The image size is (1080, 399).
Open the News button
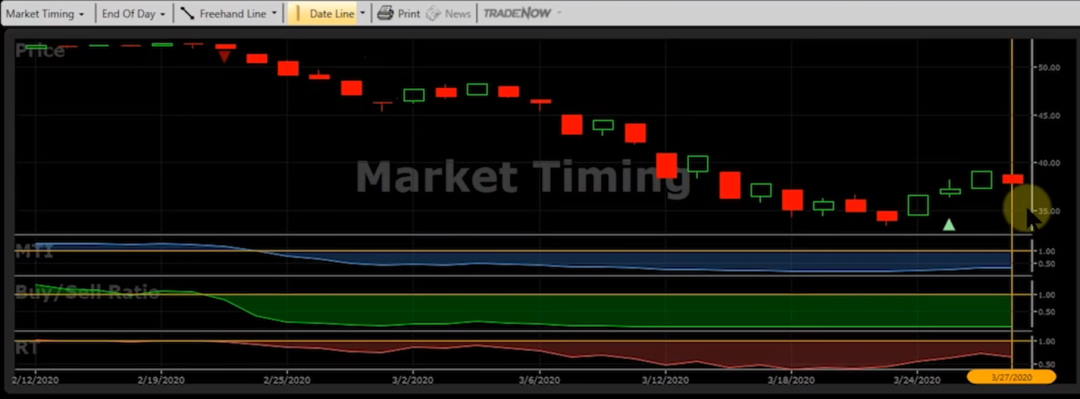[x=448, y=14]
